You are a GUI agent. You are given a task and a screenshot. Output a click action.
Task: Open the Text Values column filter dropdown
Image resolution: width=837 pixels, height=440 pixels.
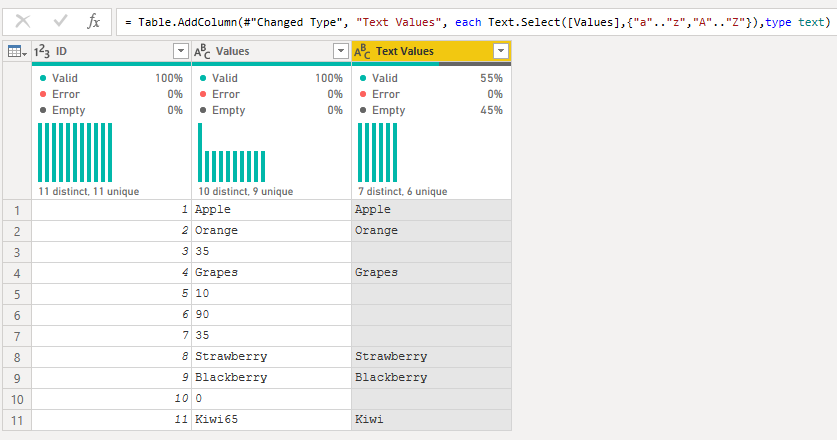tap(501, 51)
